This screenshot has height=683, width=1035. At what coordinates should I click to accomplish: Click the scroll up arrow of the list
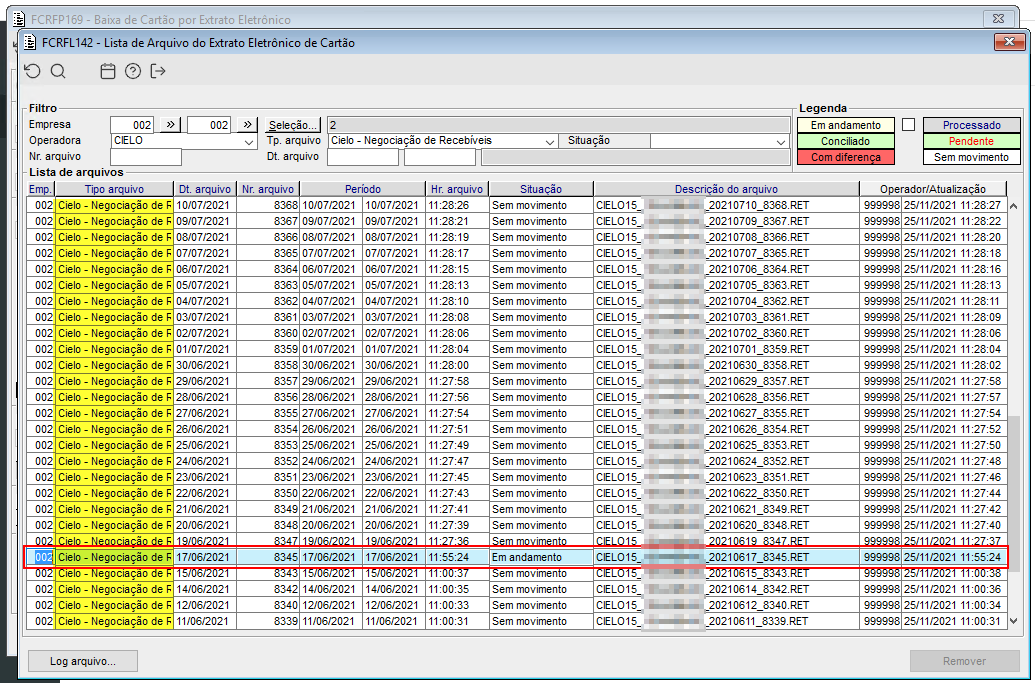coord(1014,206)
